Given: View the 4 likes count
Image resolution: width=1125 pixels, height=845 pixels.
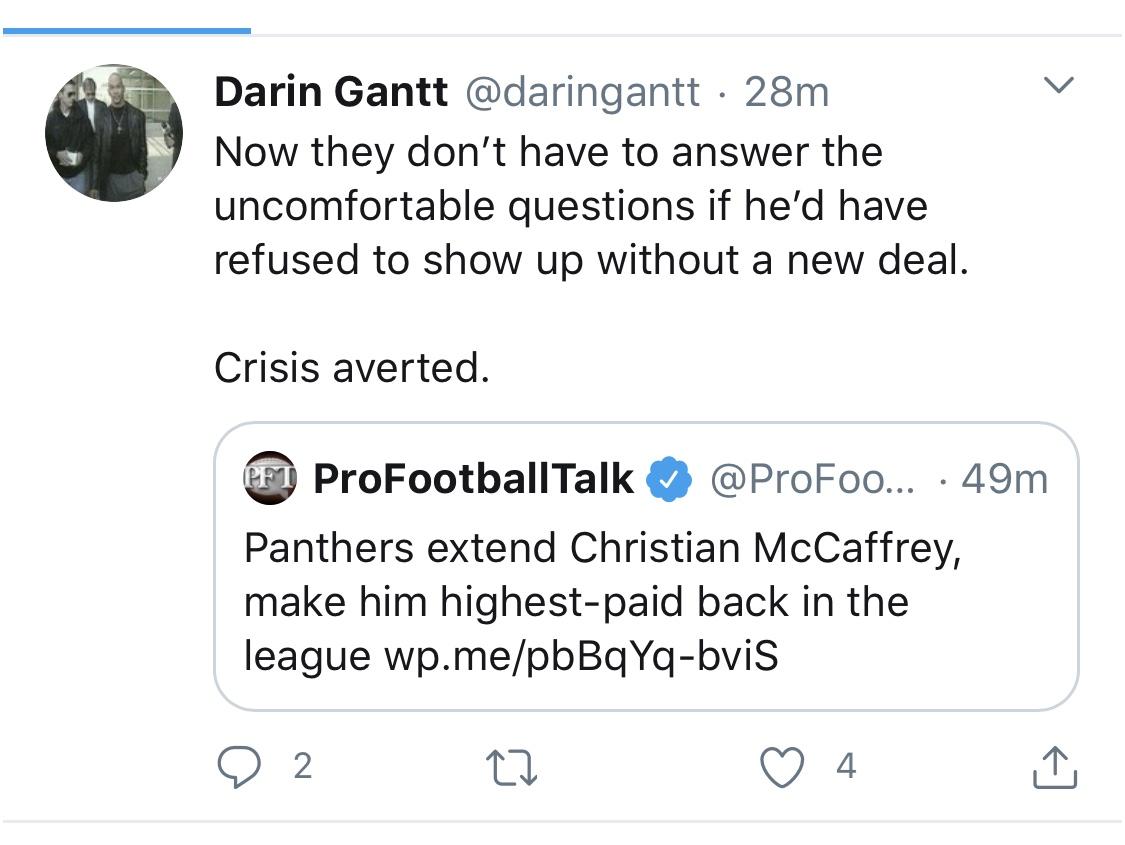Looking at the screenshot, I should pyautogui.click(x=847, y=767).
